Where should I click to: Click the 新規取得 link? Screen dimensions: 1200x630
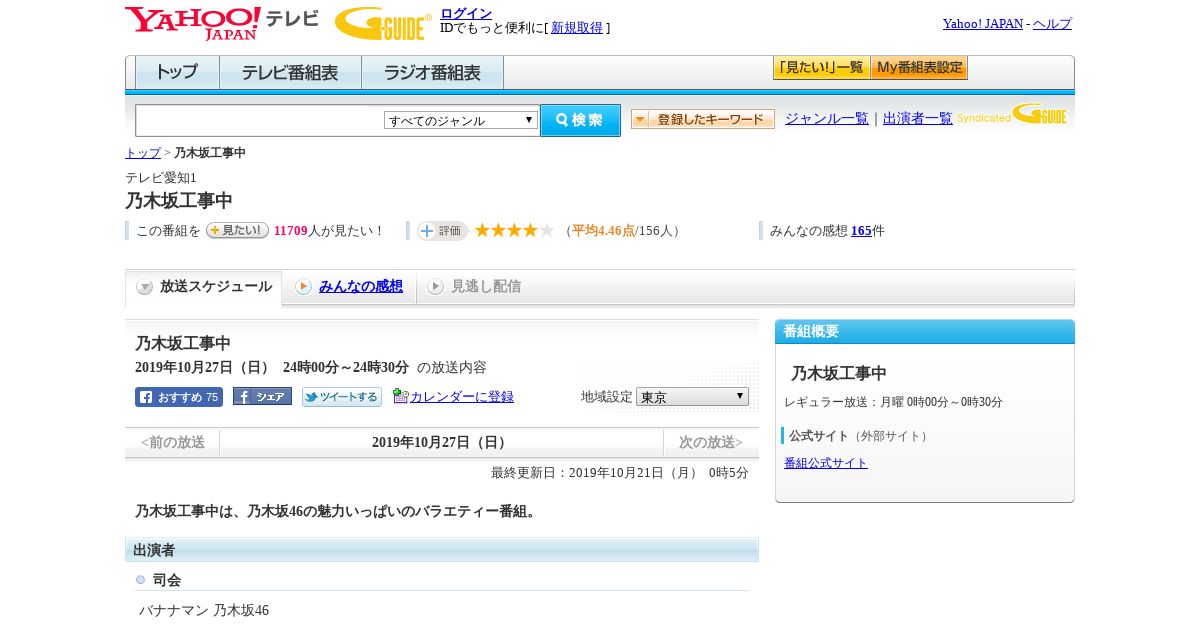point(577,28)
